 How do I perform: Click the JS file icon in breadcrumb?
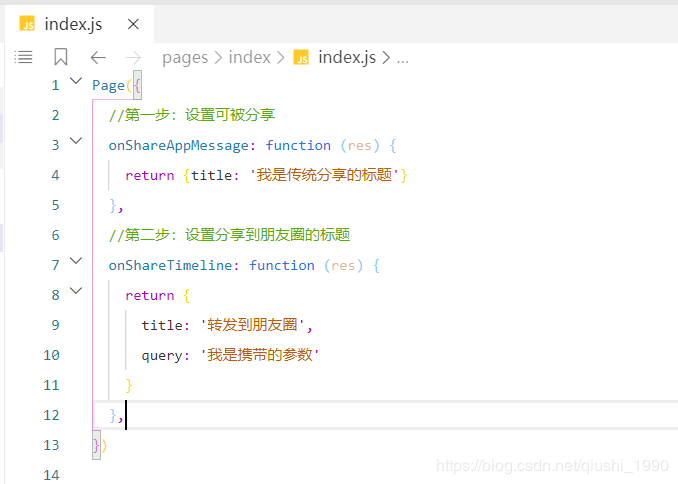coord(301,58)
